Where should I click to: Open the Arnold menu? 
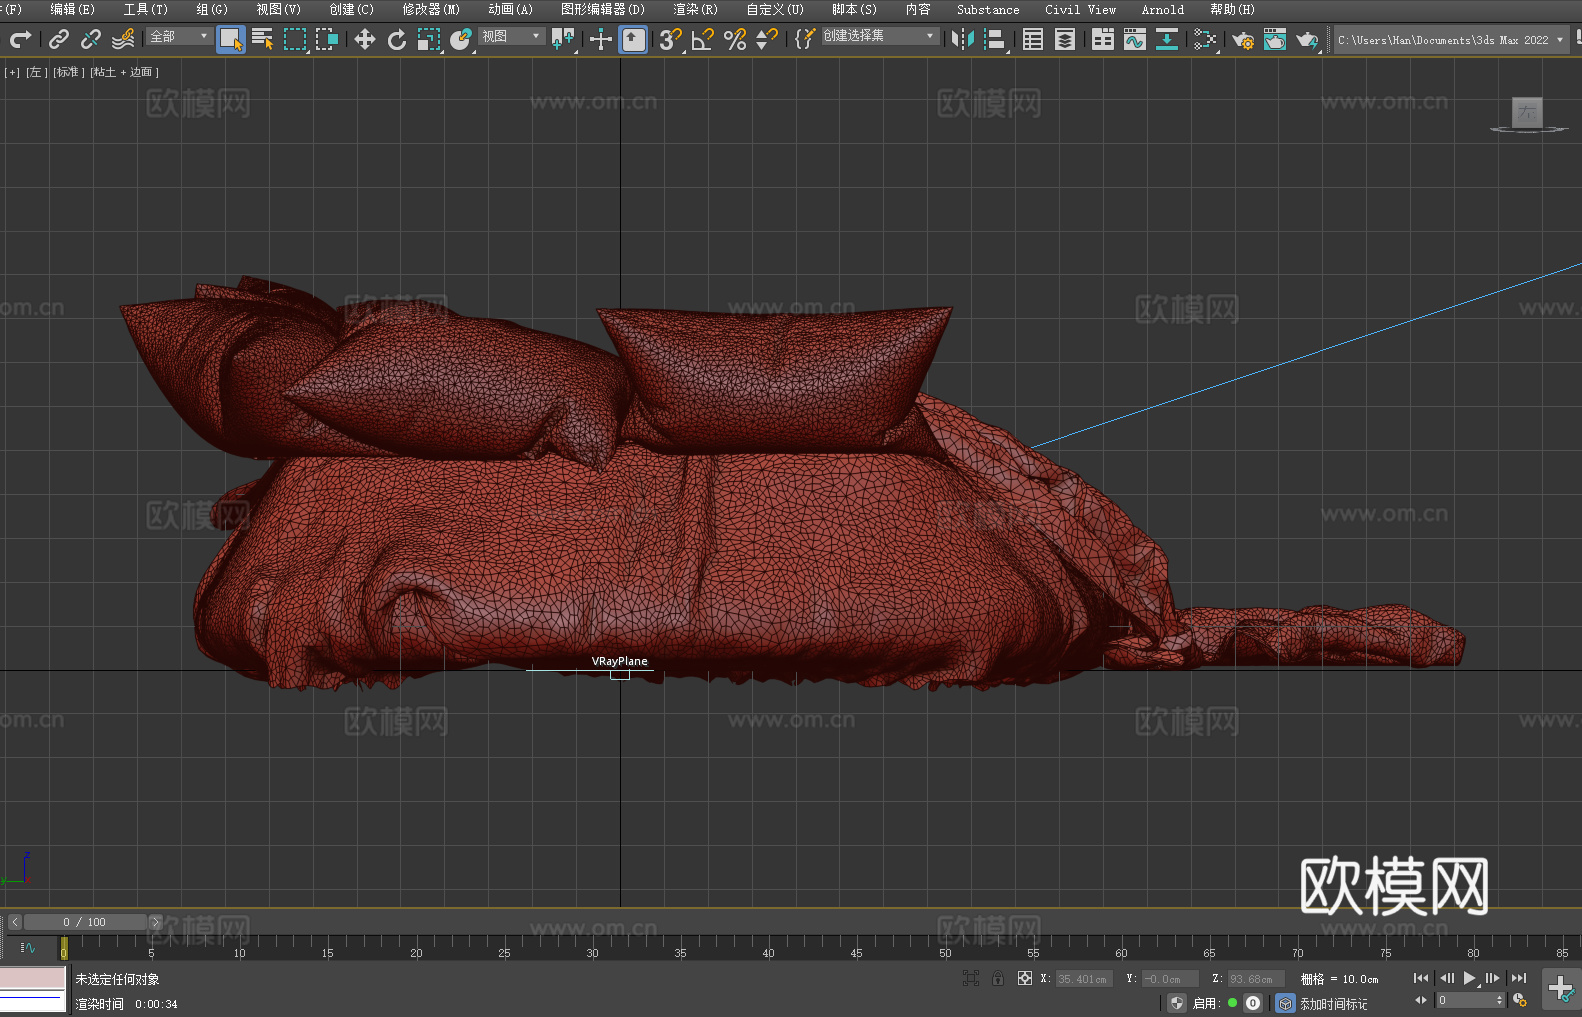pyautogui.click(x=1162, y=9)
